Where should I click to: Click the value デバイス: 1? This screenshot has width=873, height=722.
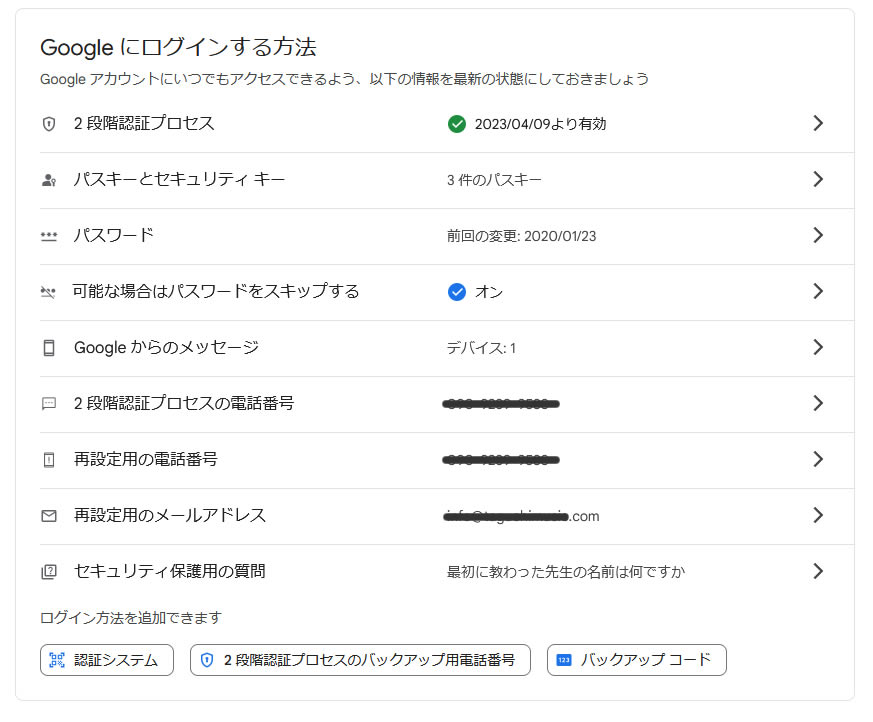pos(482,348)
